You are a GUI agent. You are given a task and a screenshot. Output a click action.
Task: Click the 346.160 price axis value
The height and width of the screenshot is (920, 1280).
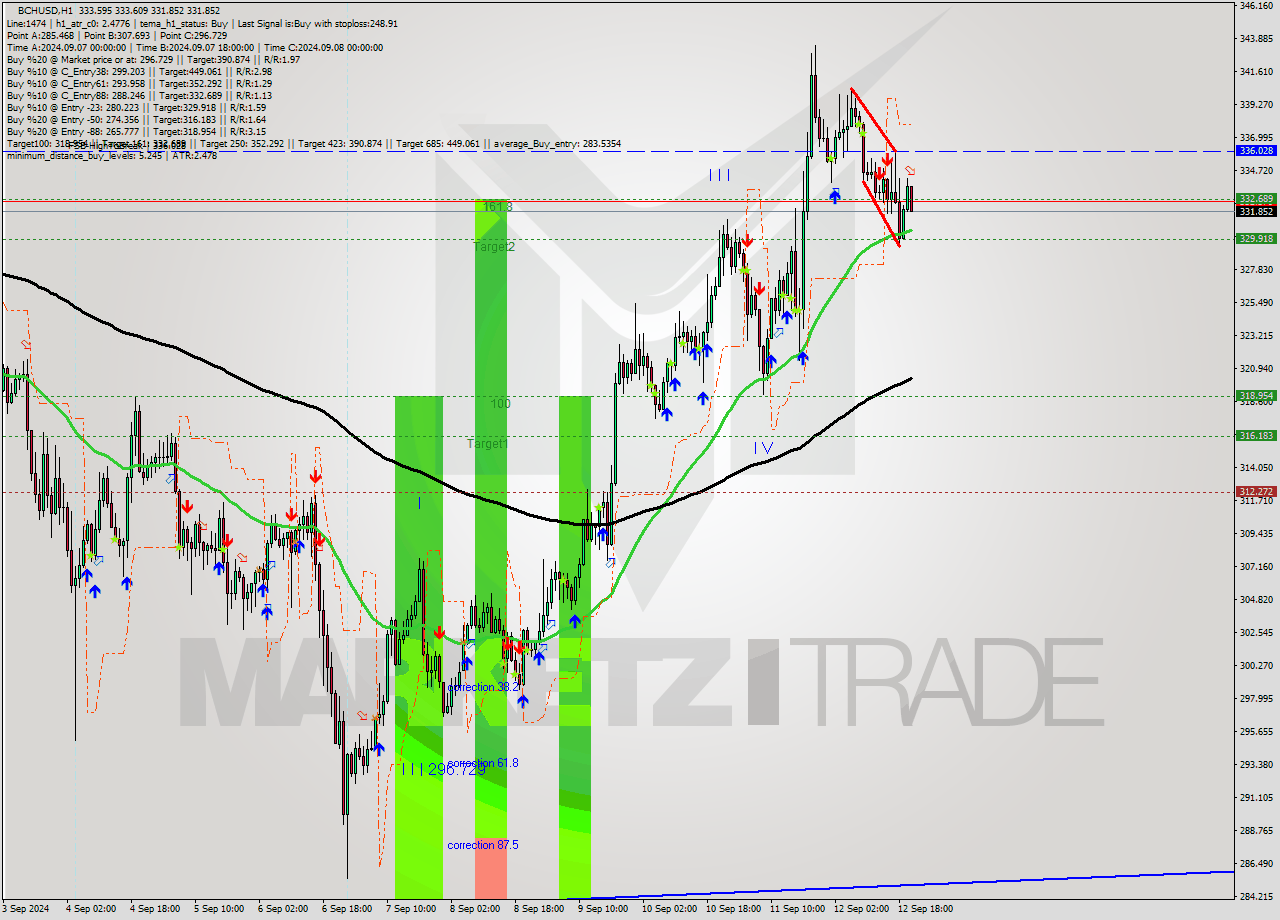click(x=1256, y=6)
